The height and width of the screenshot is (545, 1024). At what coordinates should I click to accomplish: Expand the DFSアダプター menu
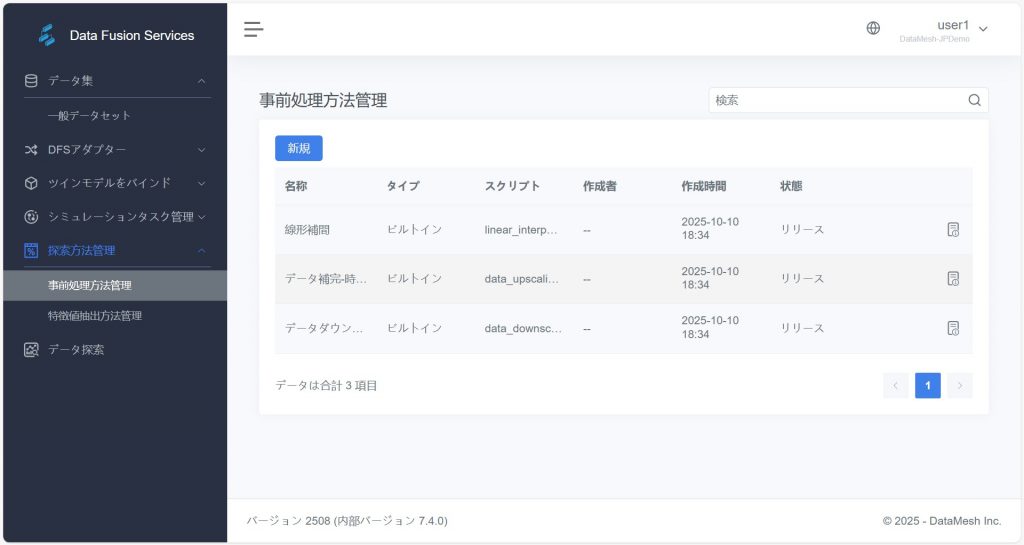click(x=201, y=150)
